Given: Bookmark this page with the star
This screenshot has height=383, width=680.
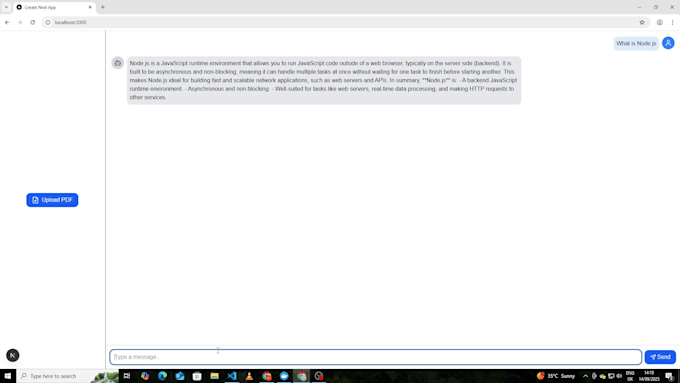Looking at the screenshot, I should [642, 22].
